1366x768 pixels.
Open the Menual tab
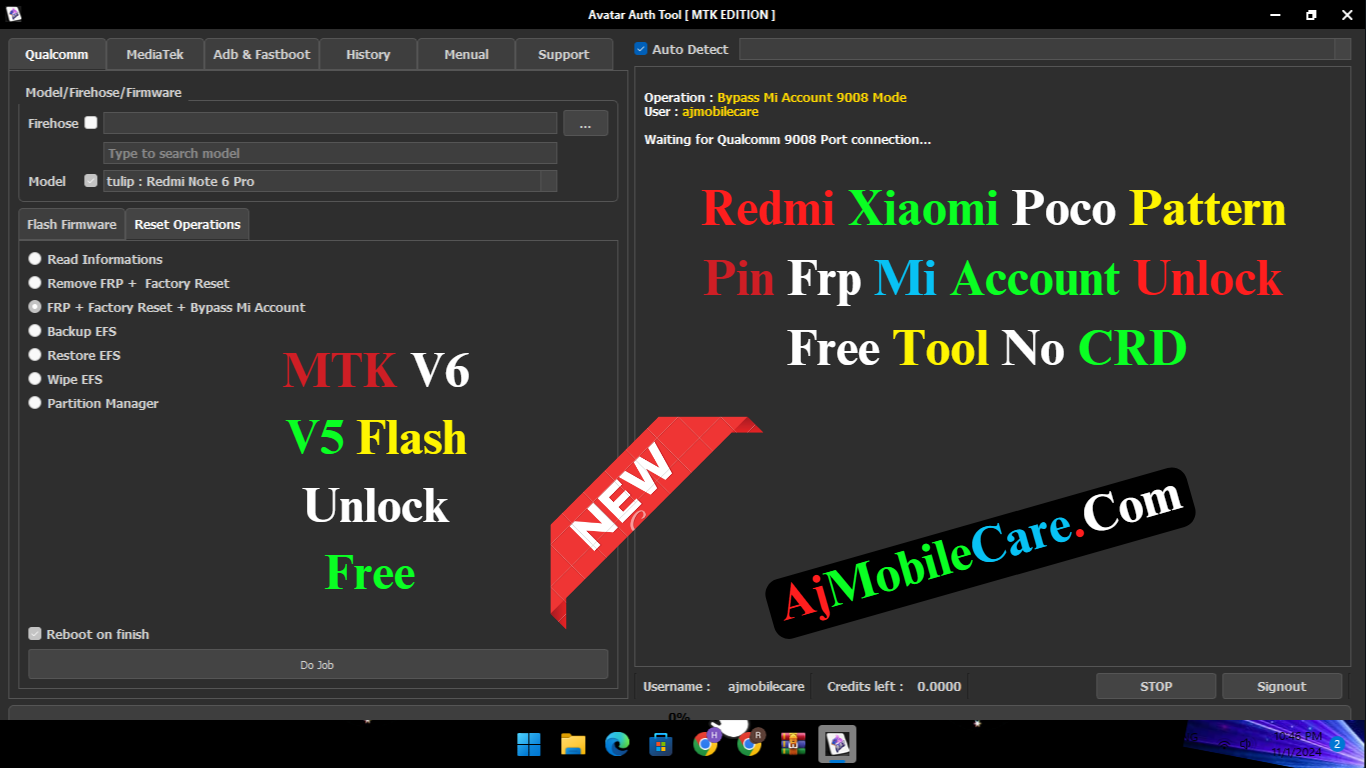(466, 54)
